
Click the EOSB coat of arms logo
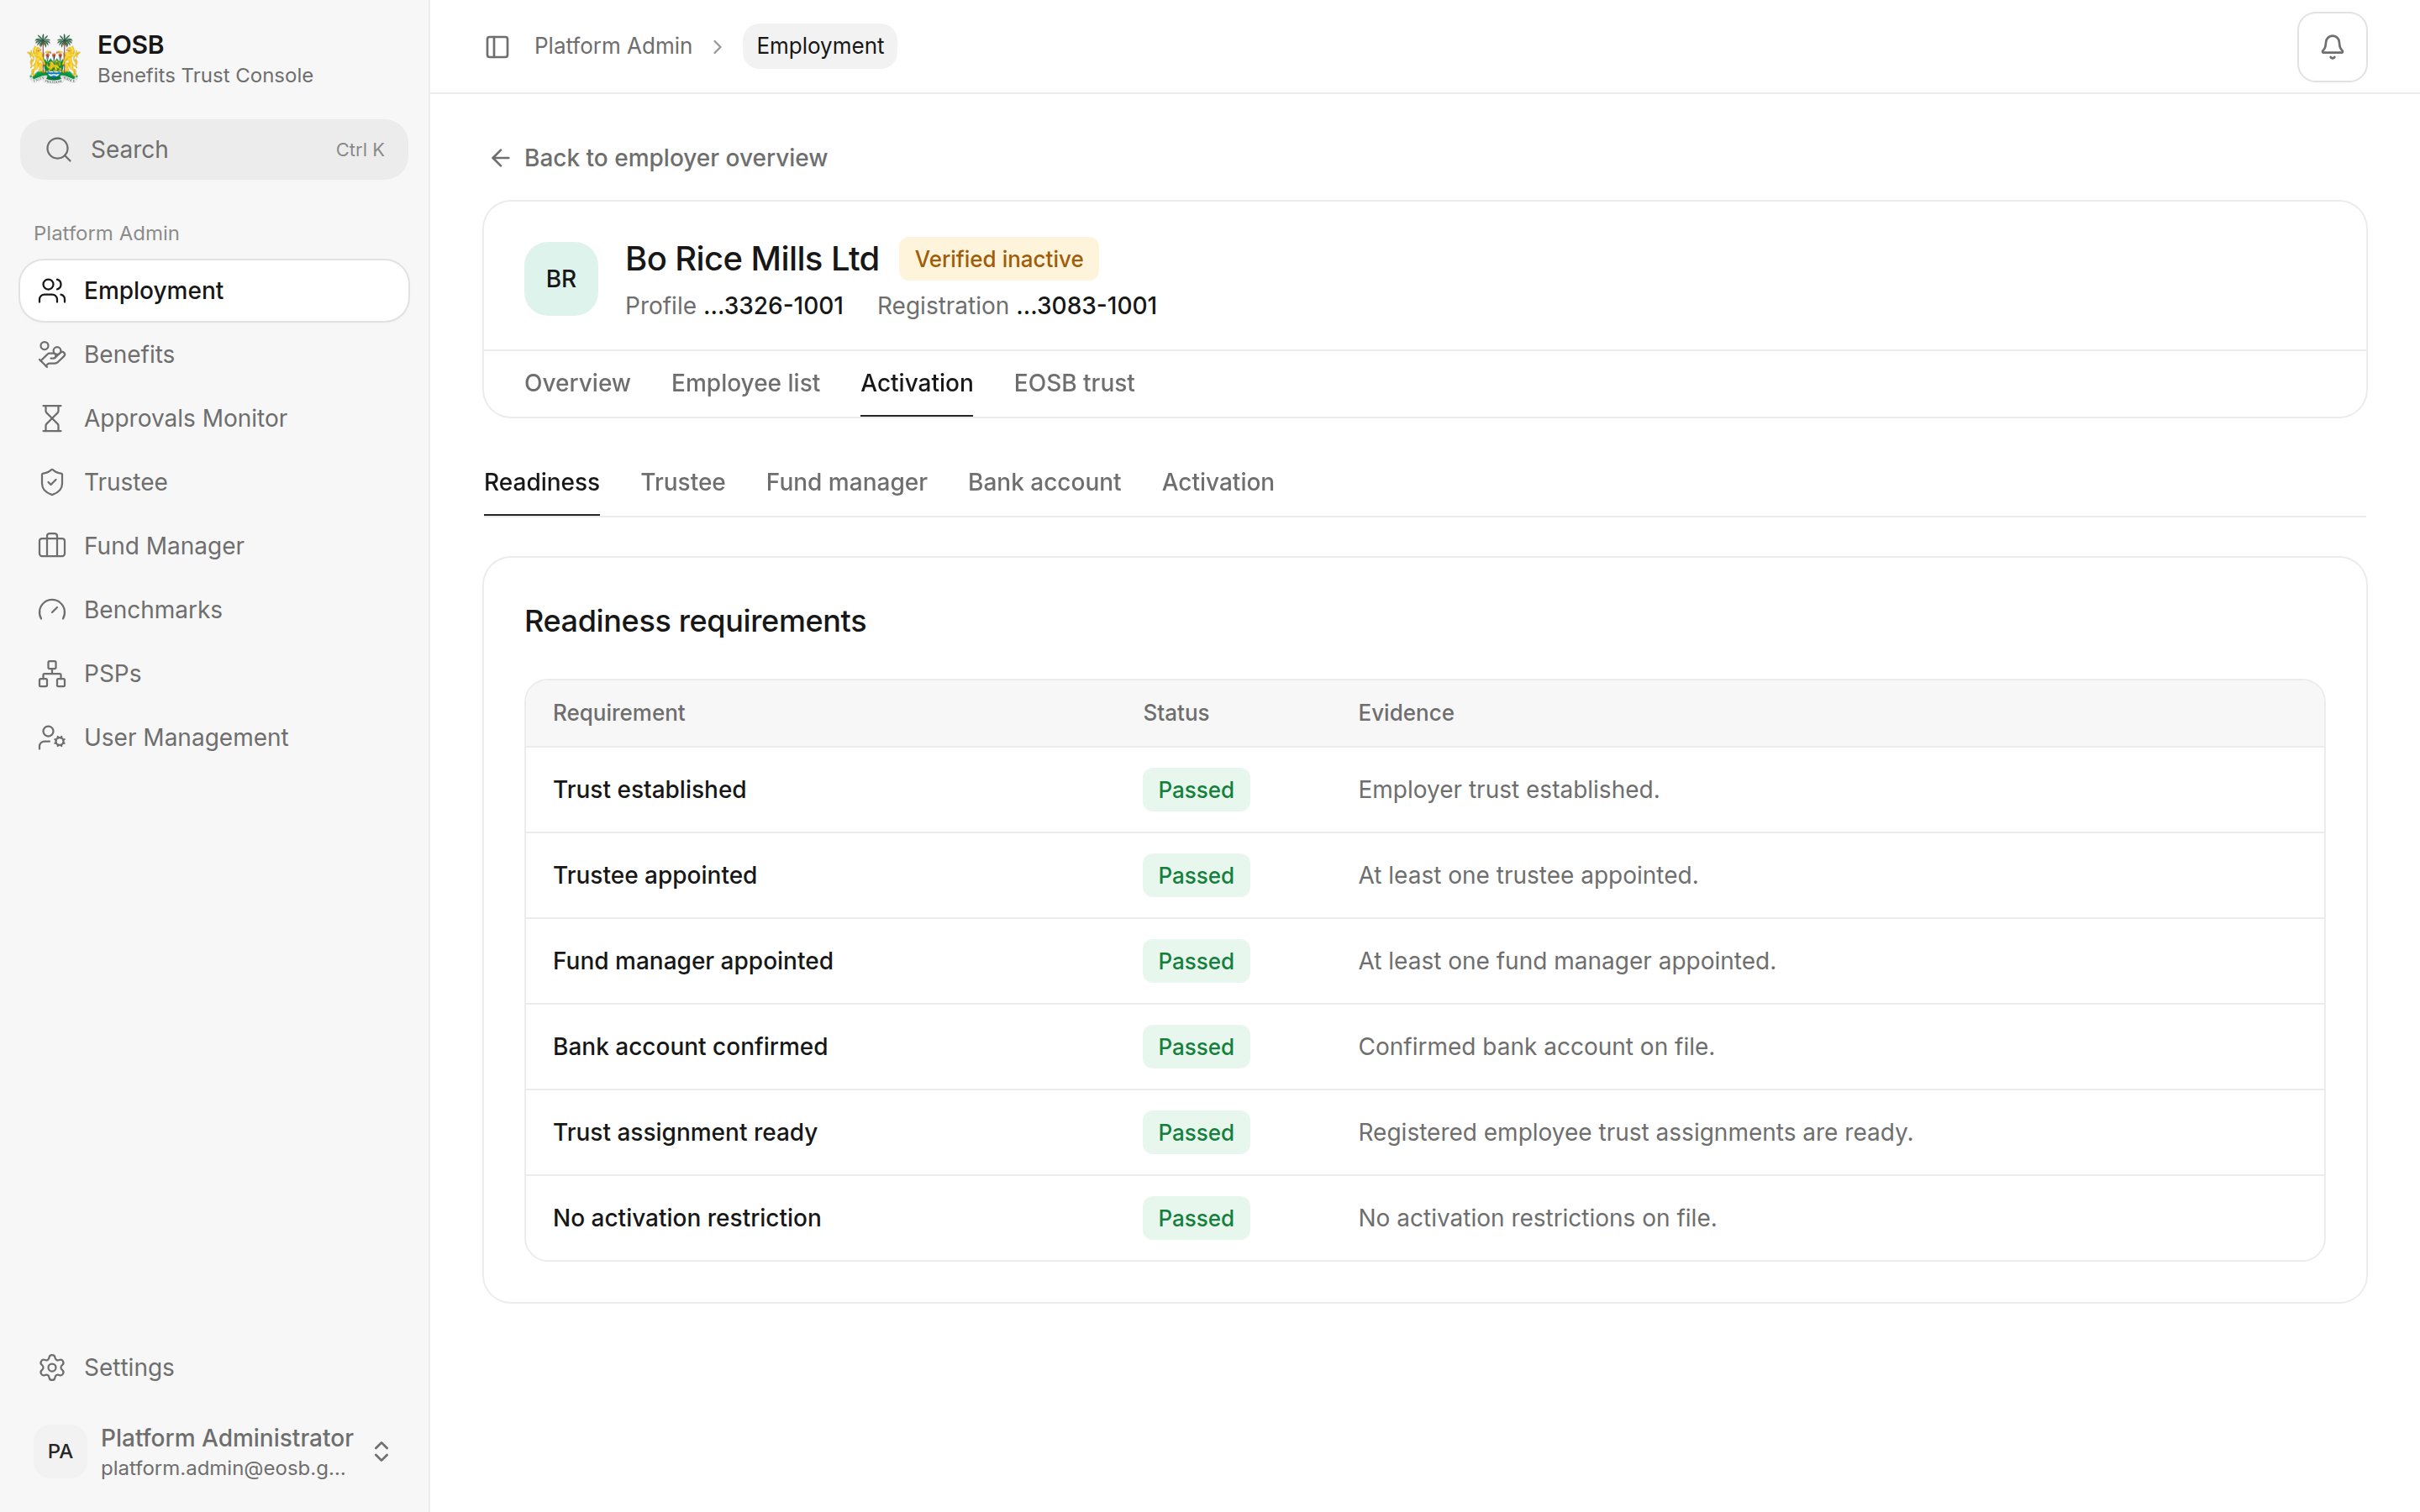(x=53, y=59)
